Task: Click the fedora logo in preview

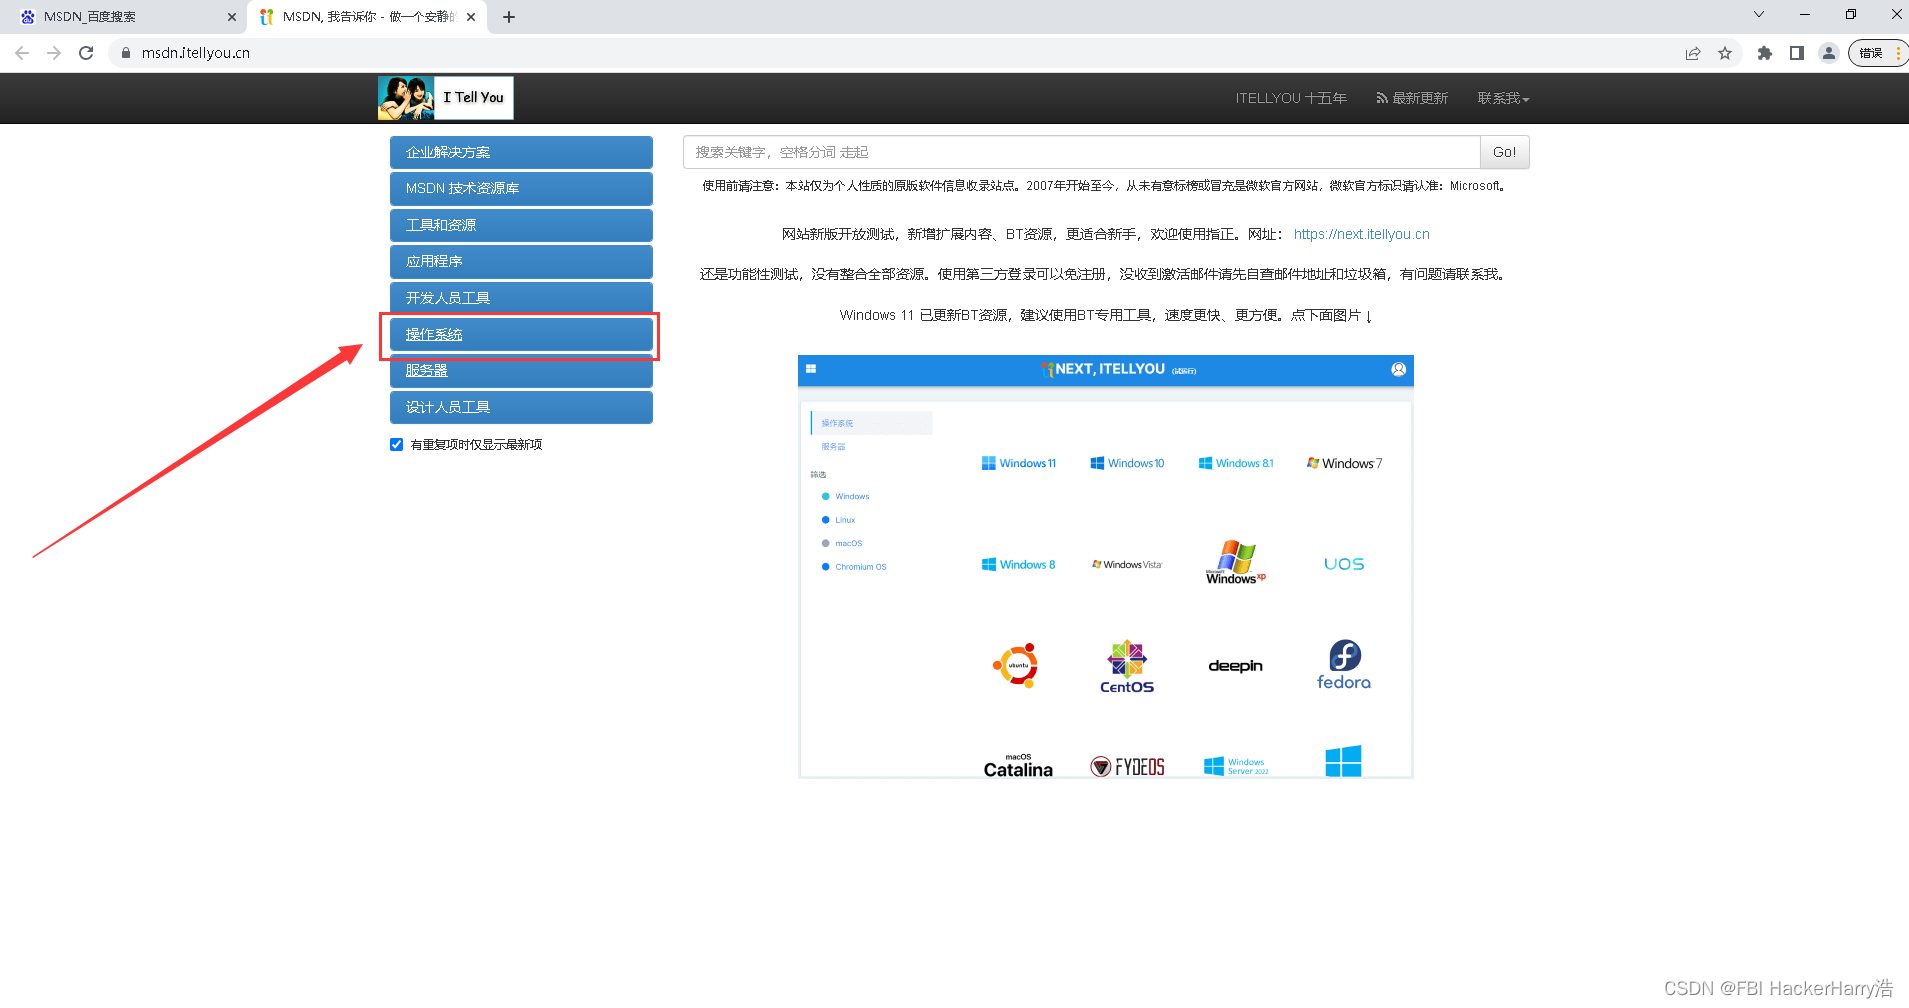Action: pyautogui.click(x=1344, y=665)
